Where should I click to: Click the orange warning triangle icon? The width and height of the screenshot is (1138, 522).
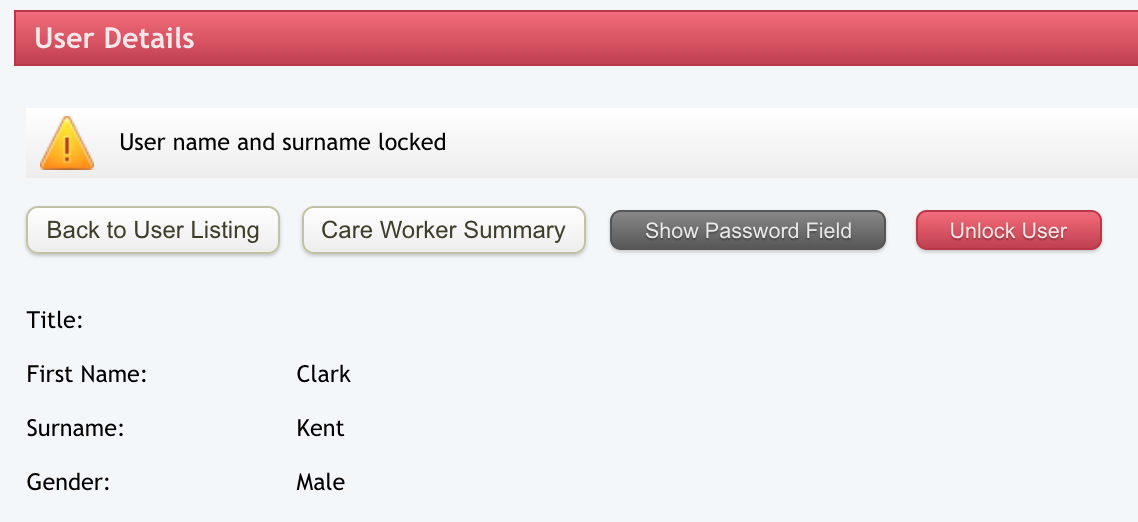(67, 143)
